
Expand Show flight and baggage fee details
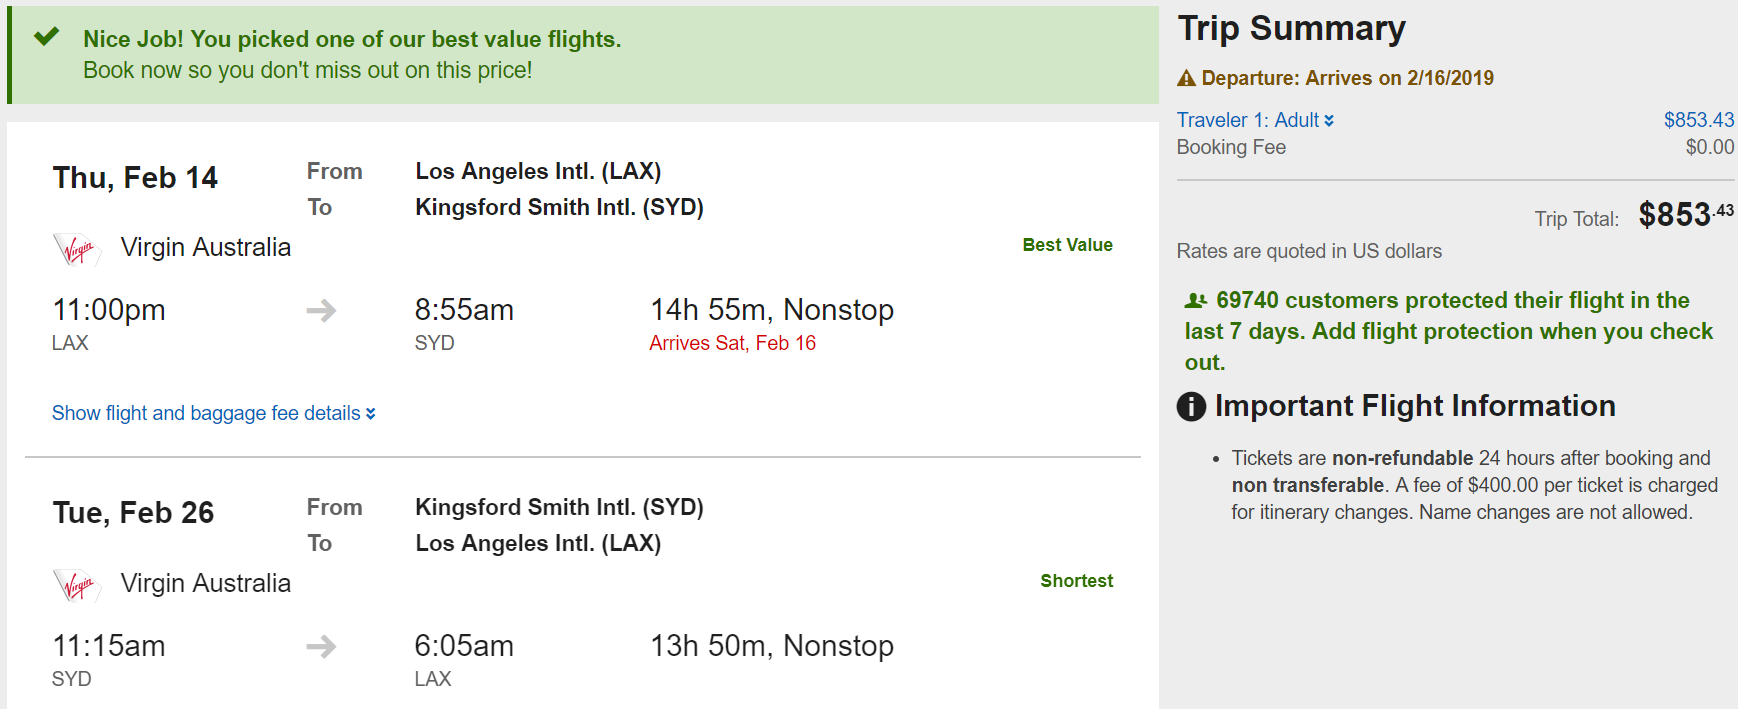coord(213,413)
